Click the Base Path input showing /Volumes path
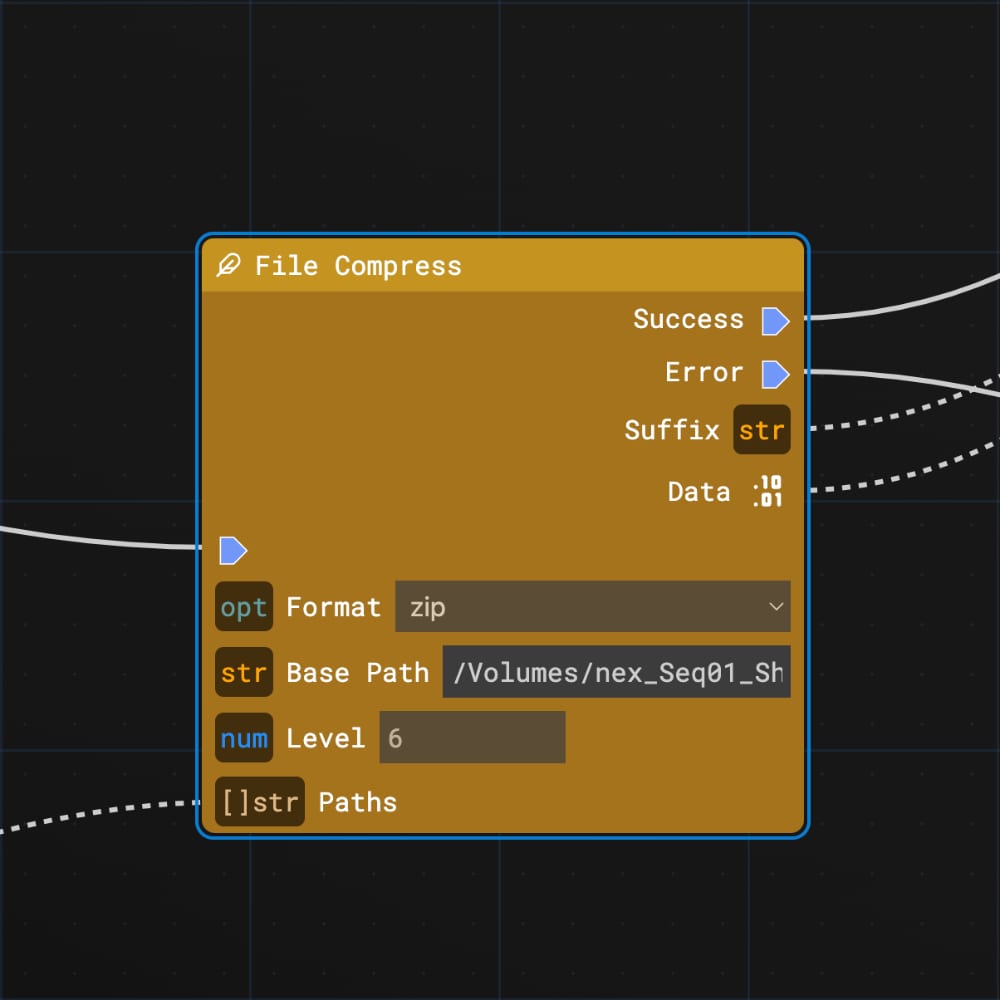1000x1000 pixels. pos(615,672)
